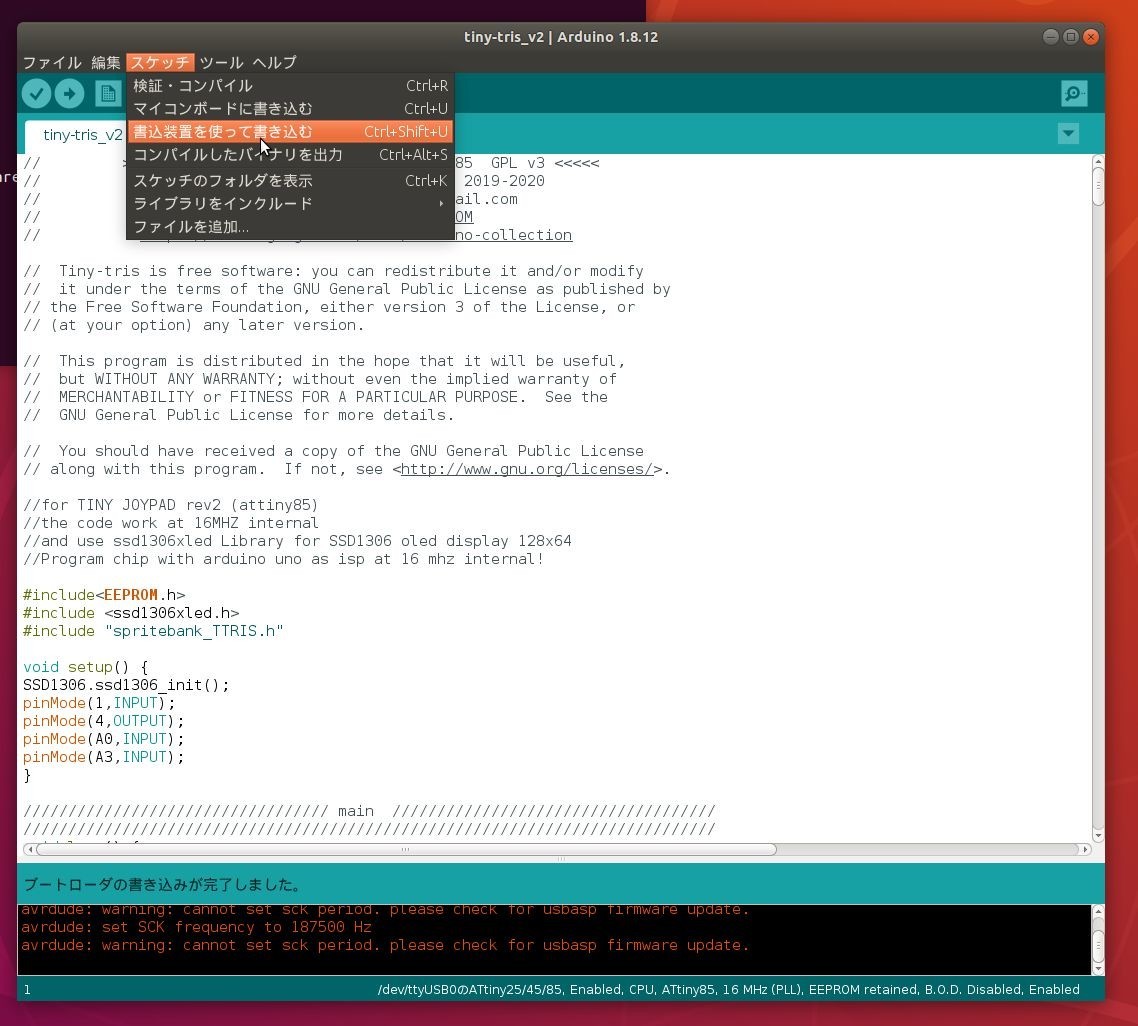Close the highlighted スケッチ menu
The width and height of the screenshot is (1138, 1026).
[160, 62]
